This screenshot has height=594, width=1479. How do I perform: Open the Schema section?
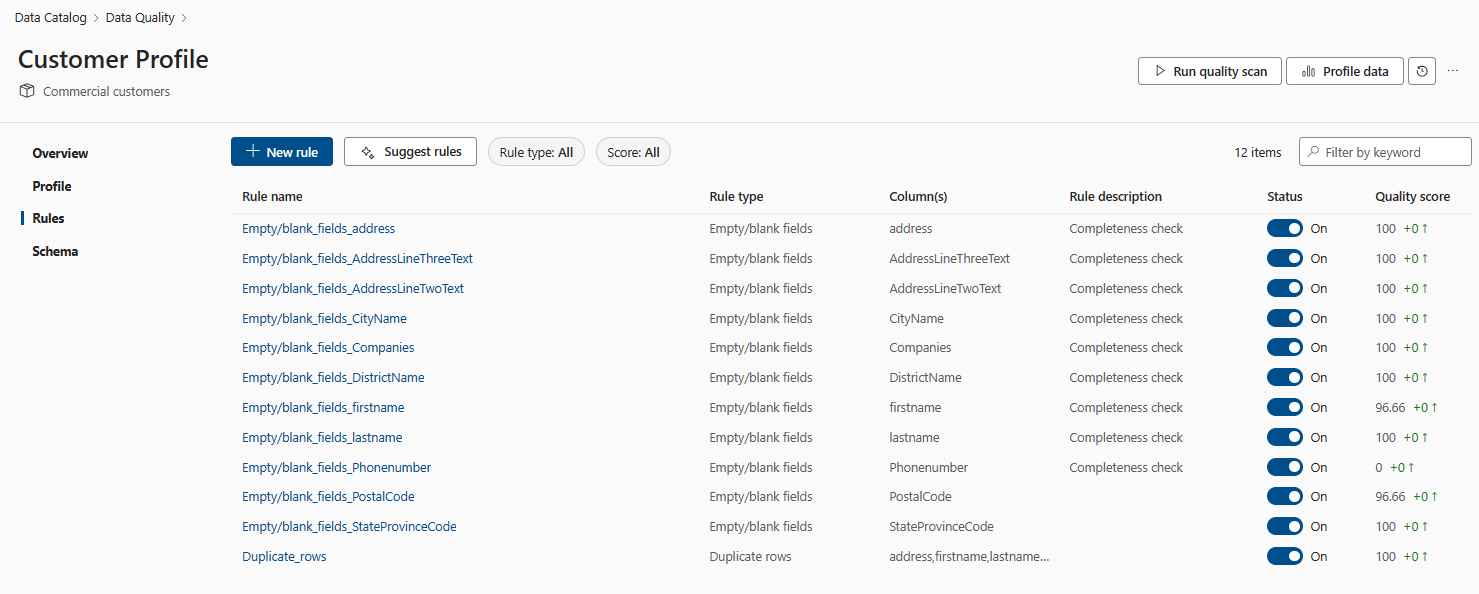tap(55, 251)
